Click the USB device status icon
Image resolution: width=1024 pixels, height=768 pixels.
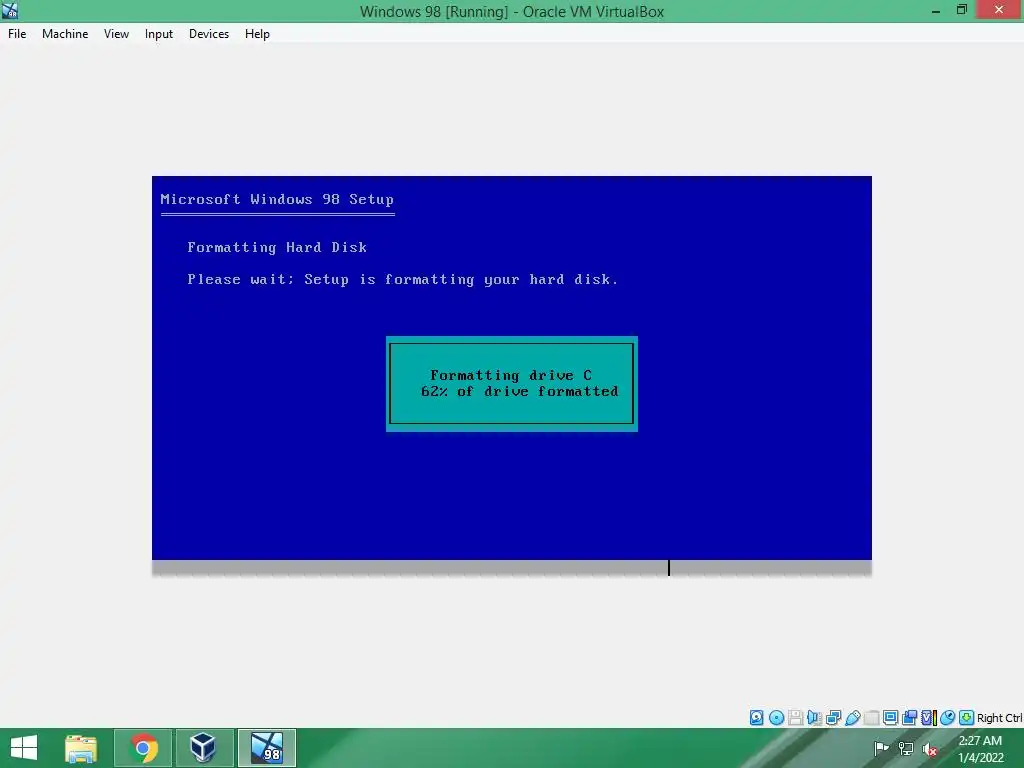(x=852, y=718)
